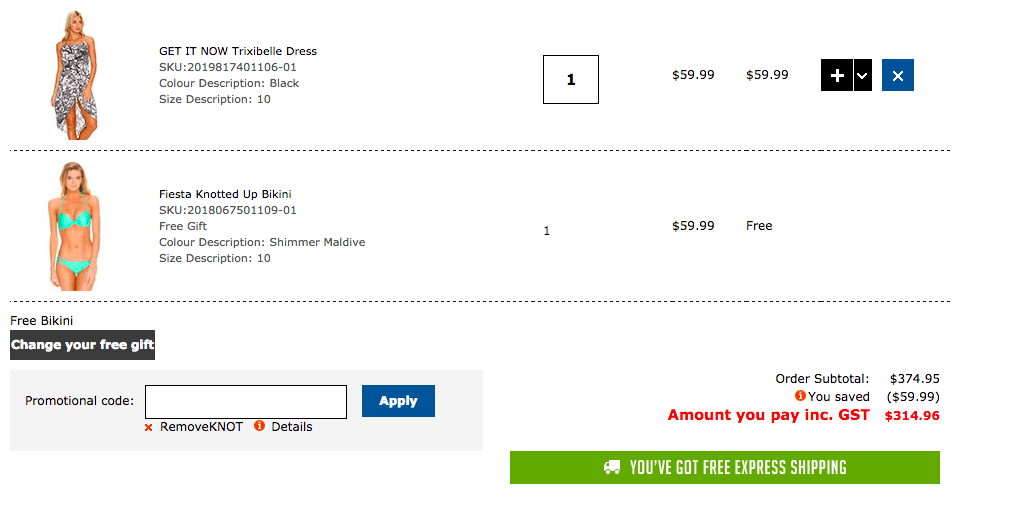Click the Free Bikini label

(41, 321)
